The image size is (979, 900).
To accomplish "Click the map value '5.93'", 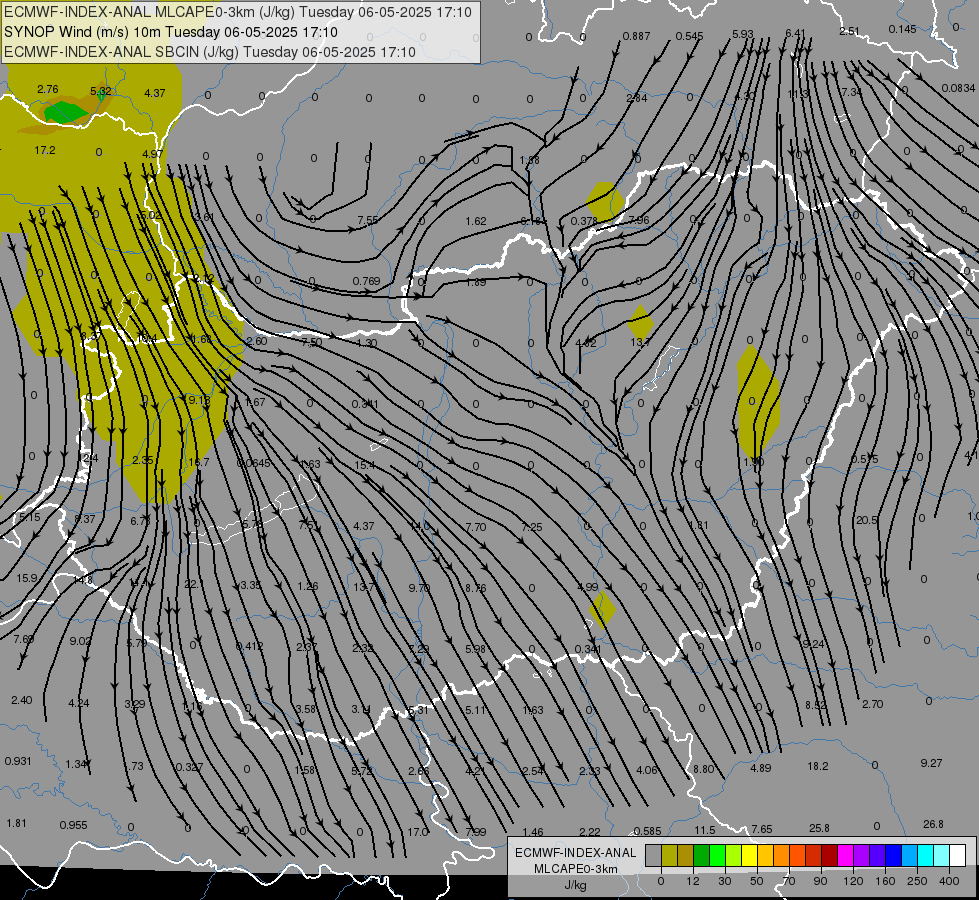I will pyautogui.click(x=743, y=34).
